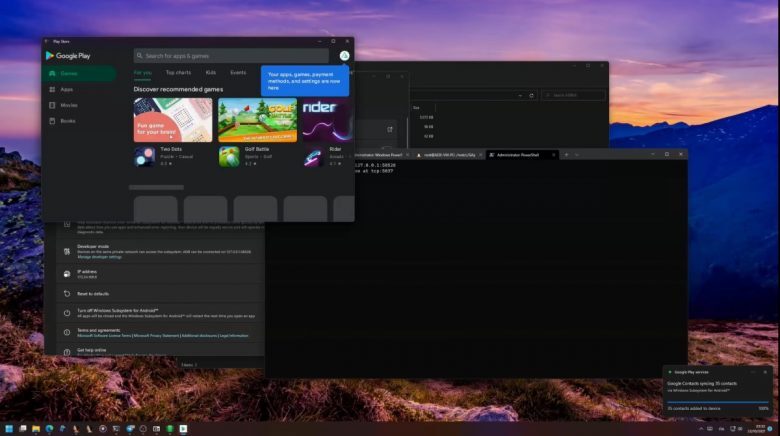Click the Size column header in Explorer
Viewport: 780px width, 436px height.
click(416, 108)
